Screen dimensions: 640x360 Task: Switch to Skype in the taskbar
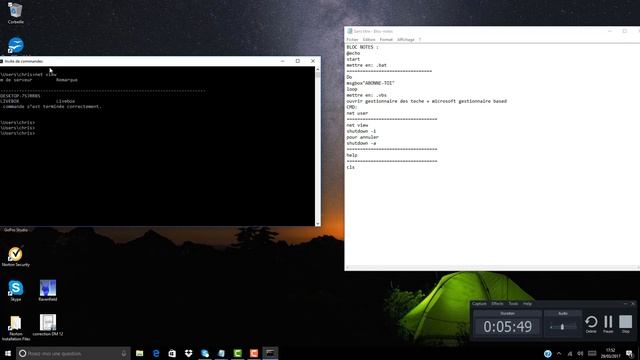click(205, 353)
